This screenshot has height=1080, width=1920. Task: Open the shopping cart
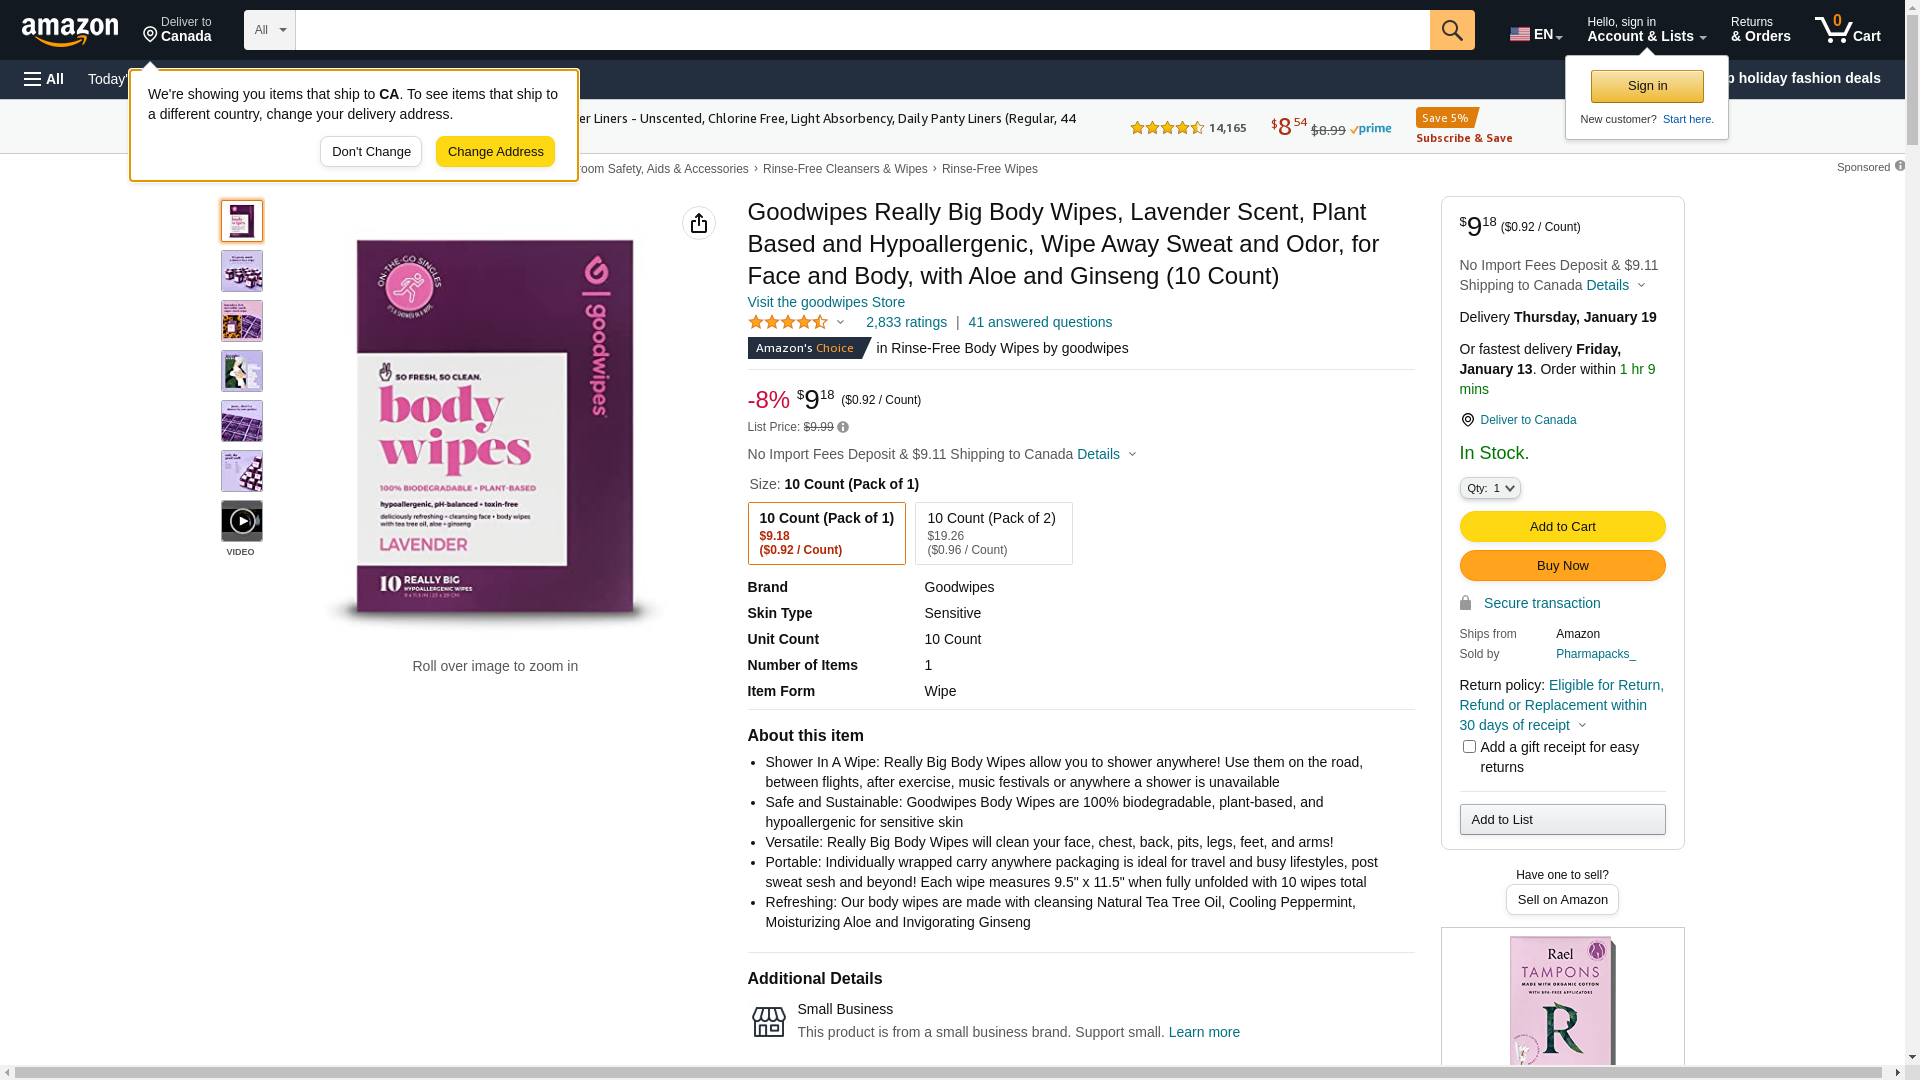1847,30
